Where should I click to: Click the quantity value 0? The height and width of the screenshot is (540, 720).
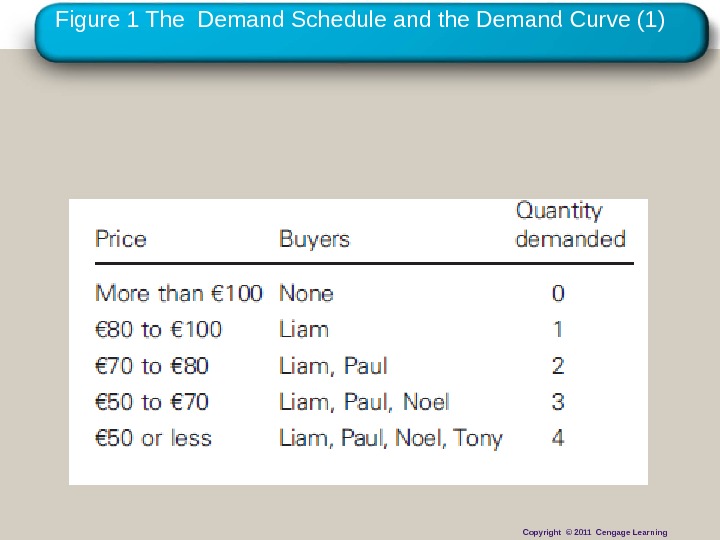click(x=558, y=293)
